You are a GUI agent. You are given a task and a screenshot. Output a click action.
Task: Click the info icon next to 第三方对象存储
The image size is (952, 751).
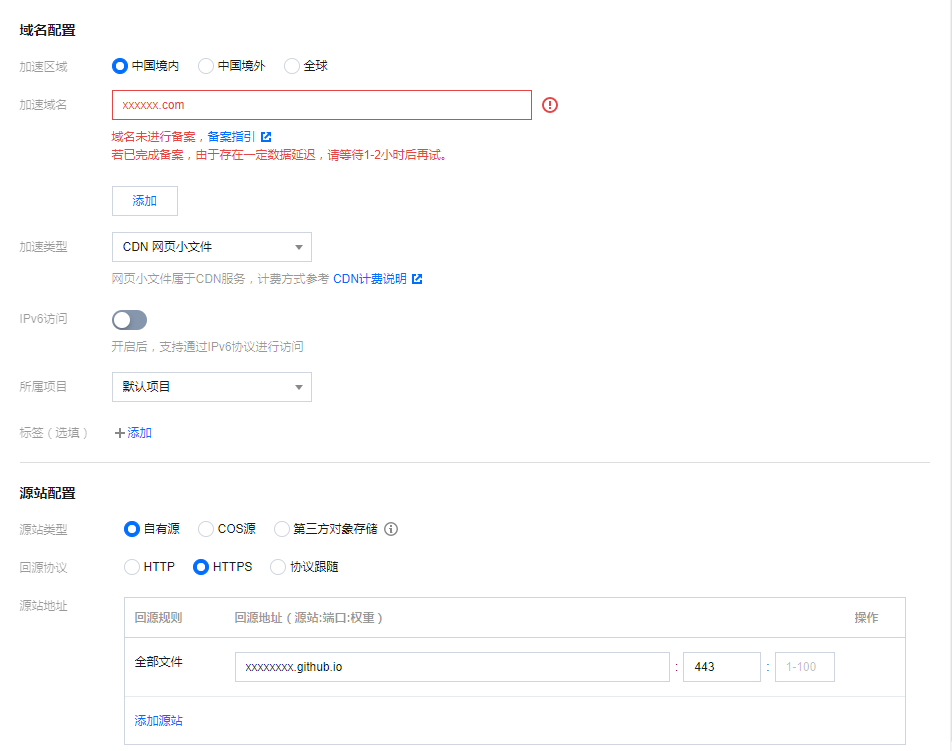click(389, 529)
